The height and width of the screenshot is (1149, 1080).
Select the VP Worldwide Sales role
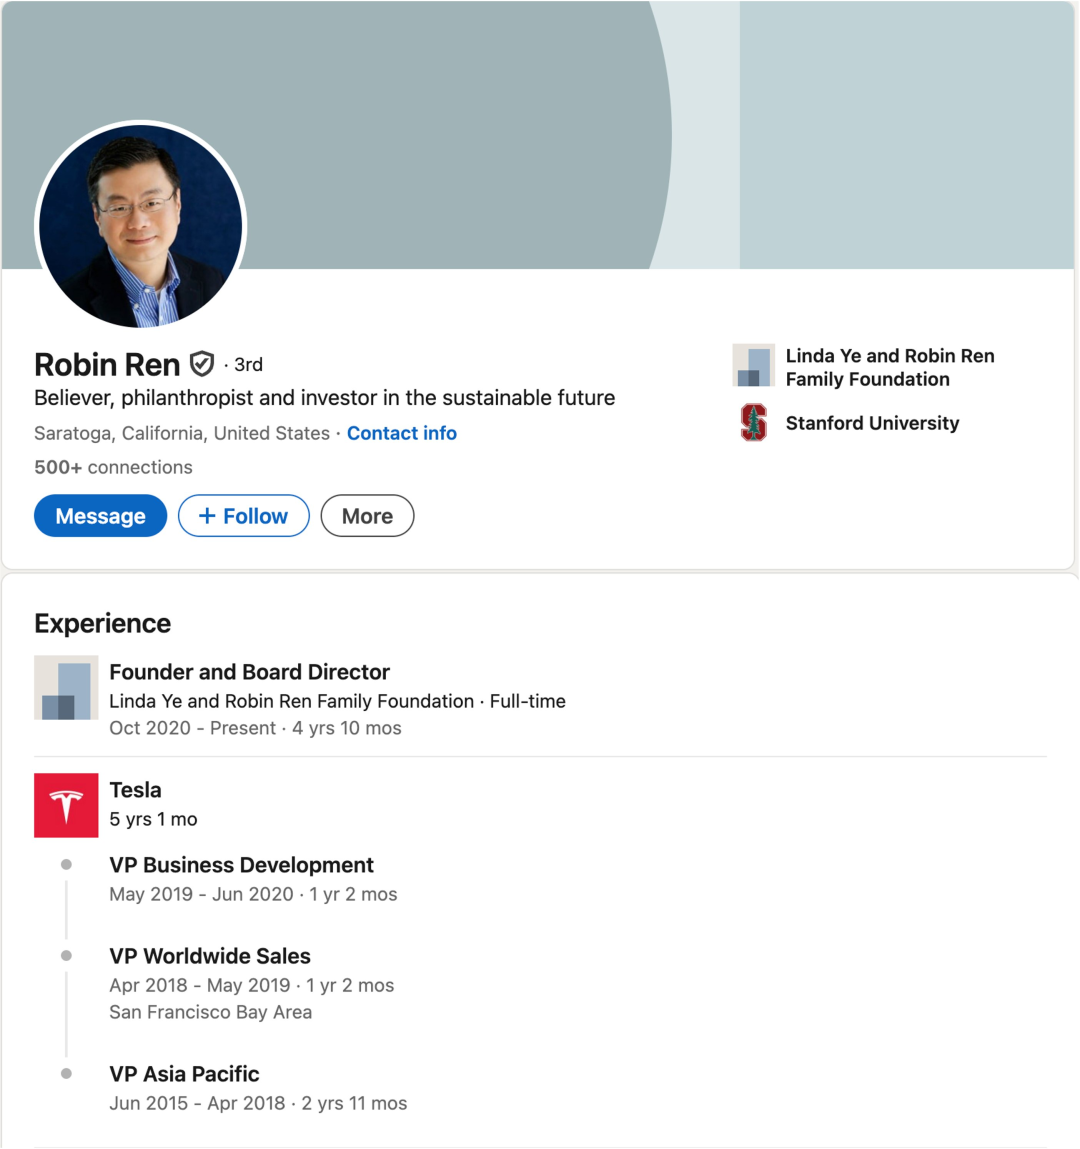tap(210, 956)
